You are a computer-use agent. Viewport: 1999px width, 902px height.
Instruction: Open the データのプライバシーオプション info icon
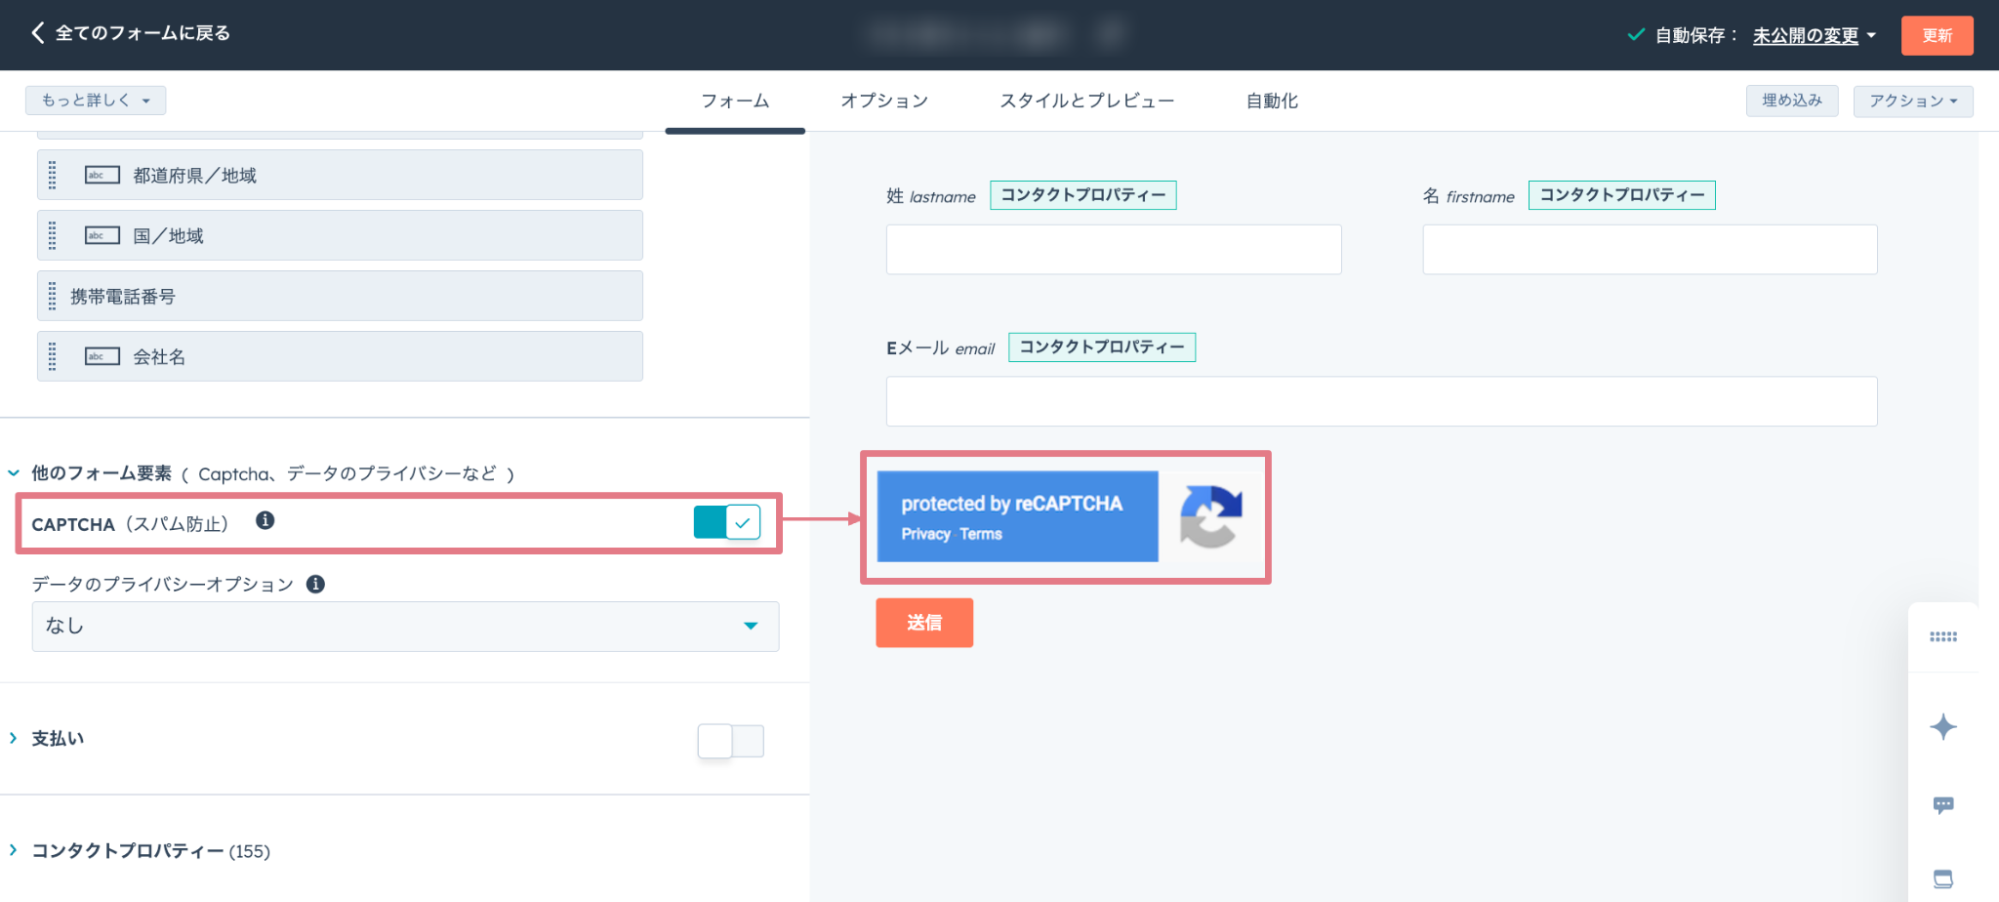tap(316, 584)
